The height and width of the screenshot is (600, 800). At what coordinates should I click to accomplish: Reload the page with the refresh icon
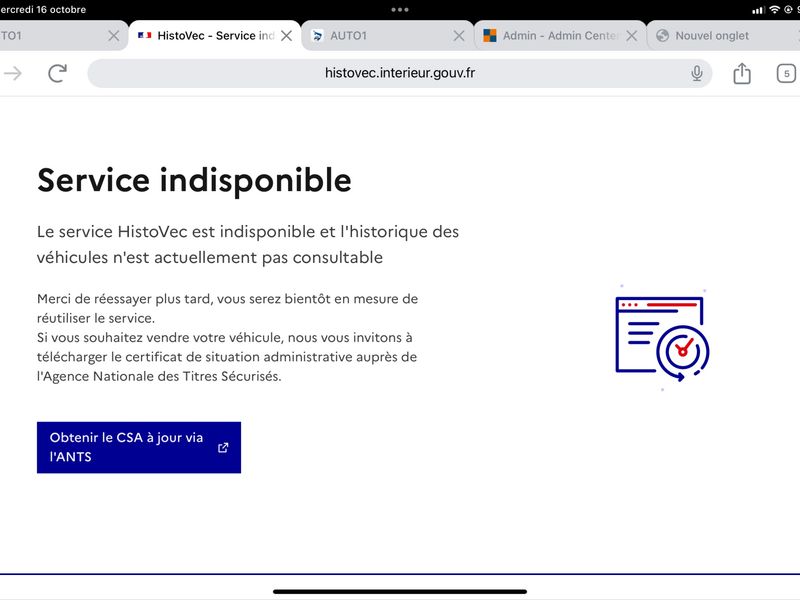point(58,73)
